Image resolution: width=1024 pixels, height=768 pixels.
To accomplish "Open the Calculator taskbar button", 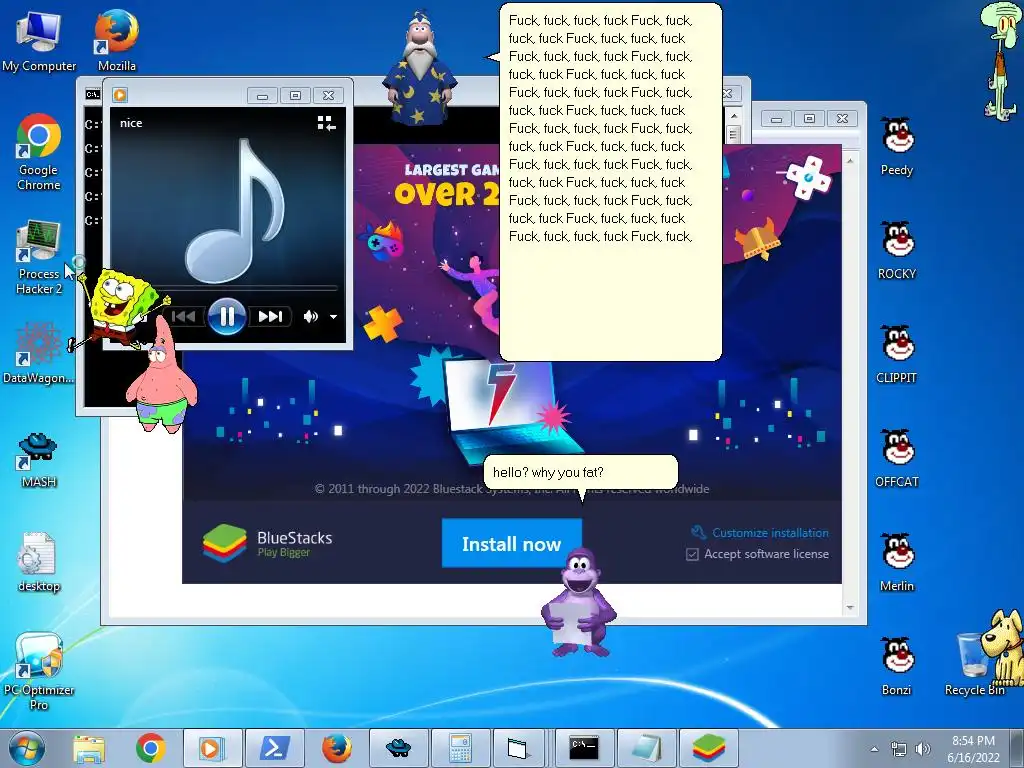I will [x=460, y=748].
